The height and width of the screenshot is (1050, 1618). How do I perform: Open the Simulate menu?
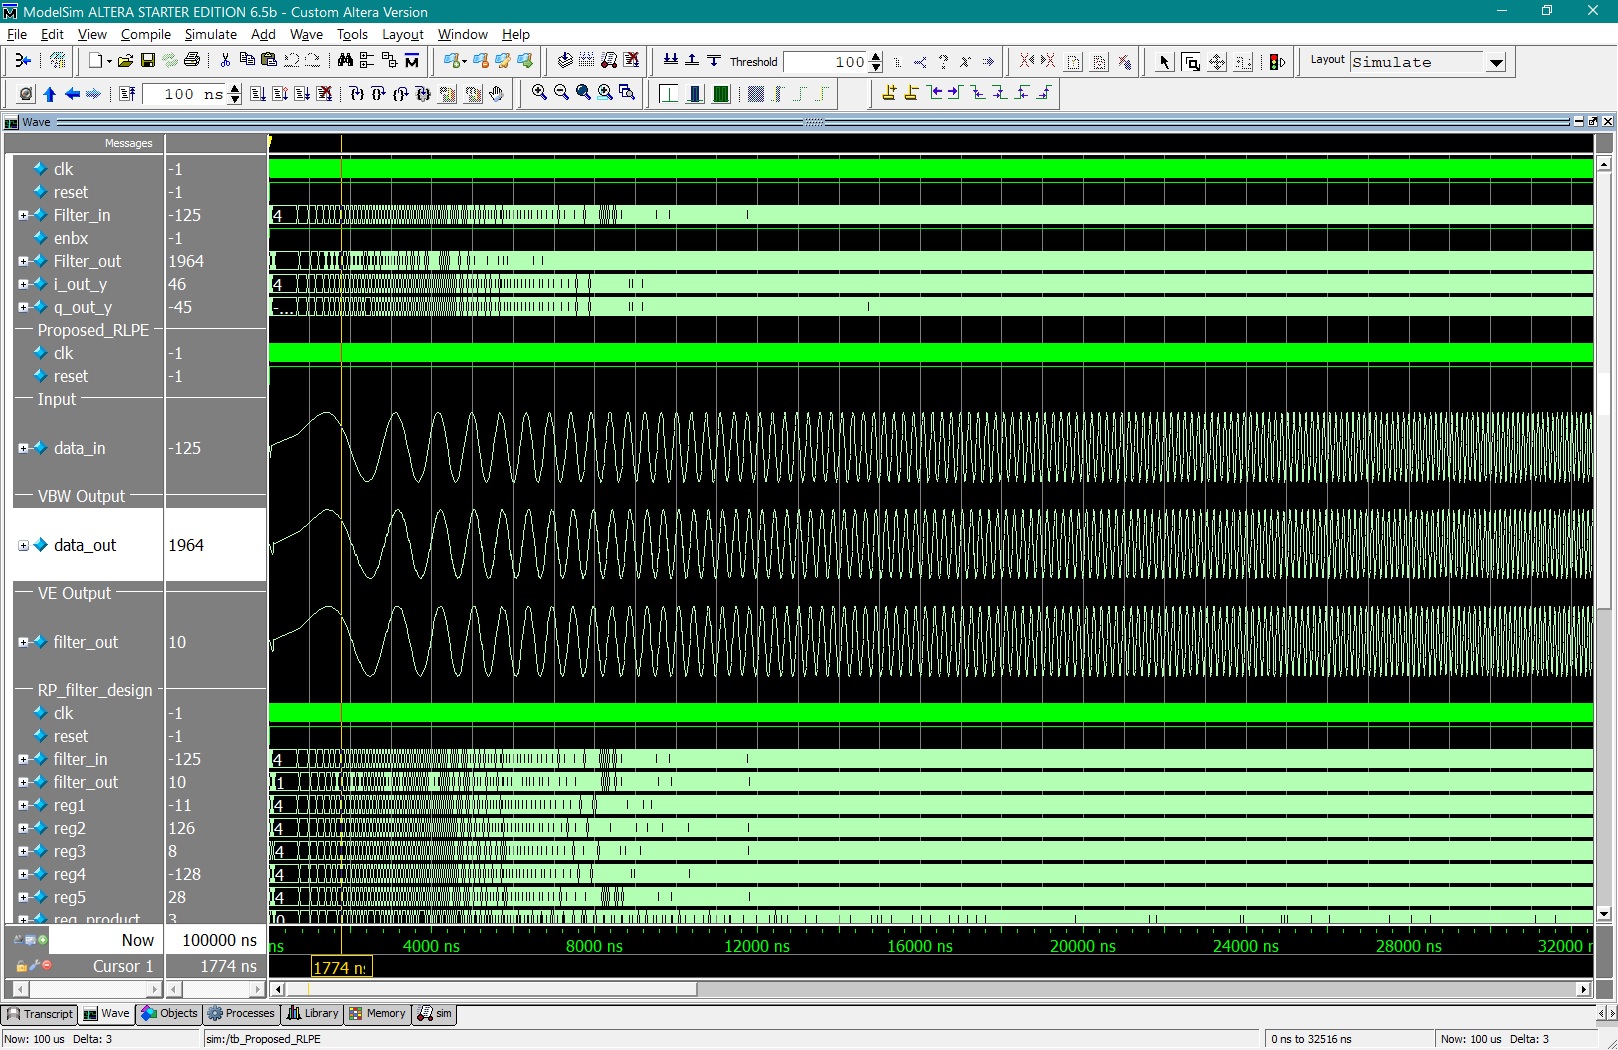coord(211,34)
